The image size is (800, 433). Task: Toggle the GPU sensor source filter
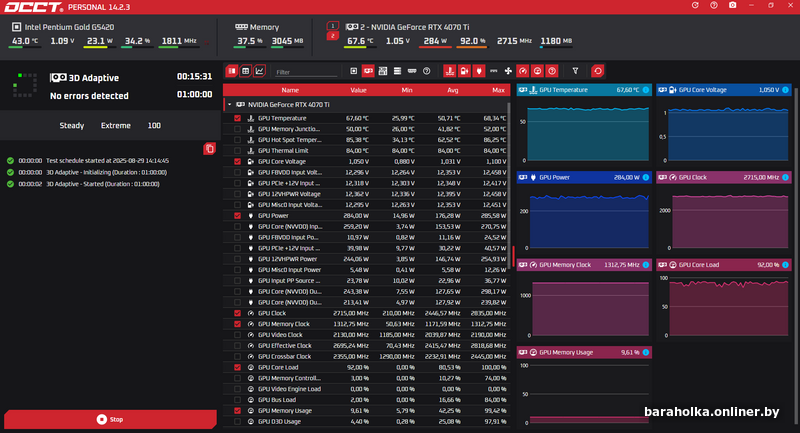(x=368, y=71)
